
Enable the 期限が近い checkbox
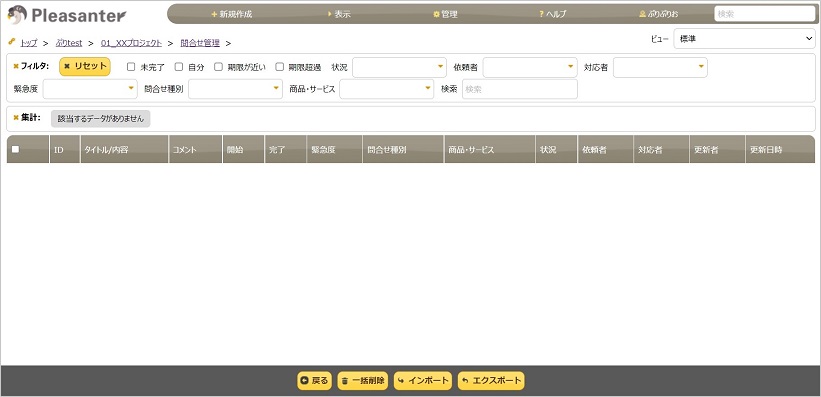click(218, 67)
